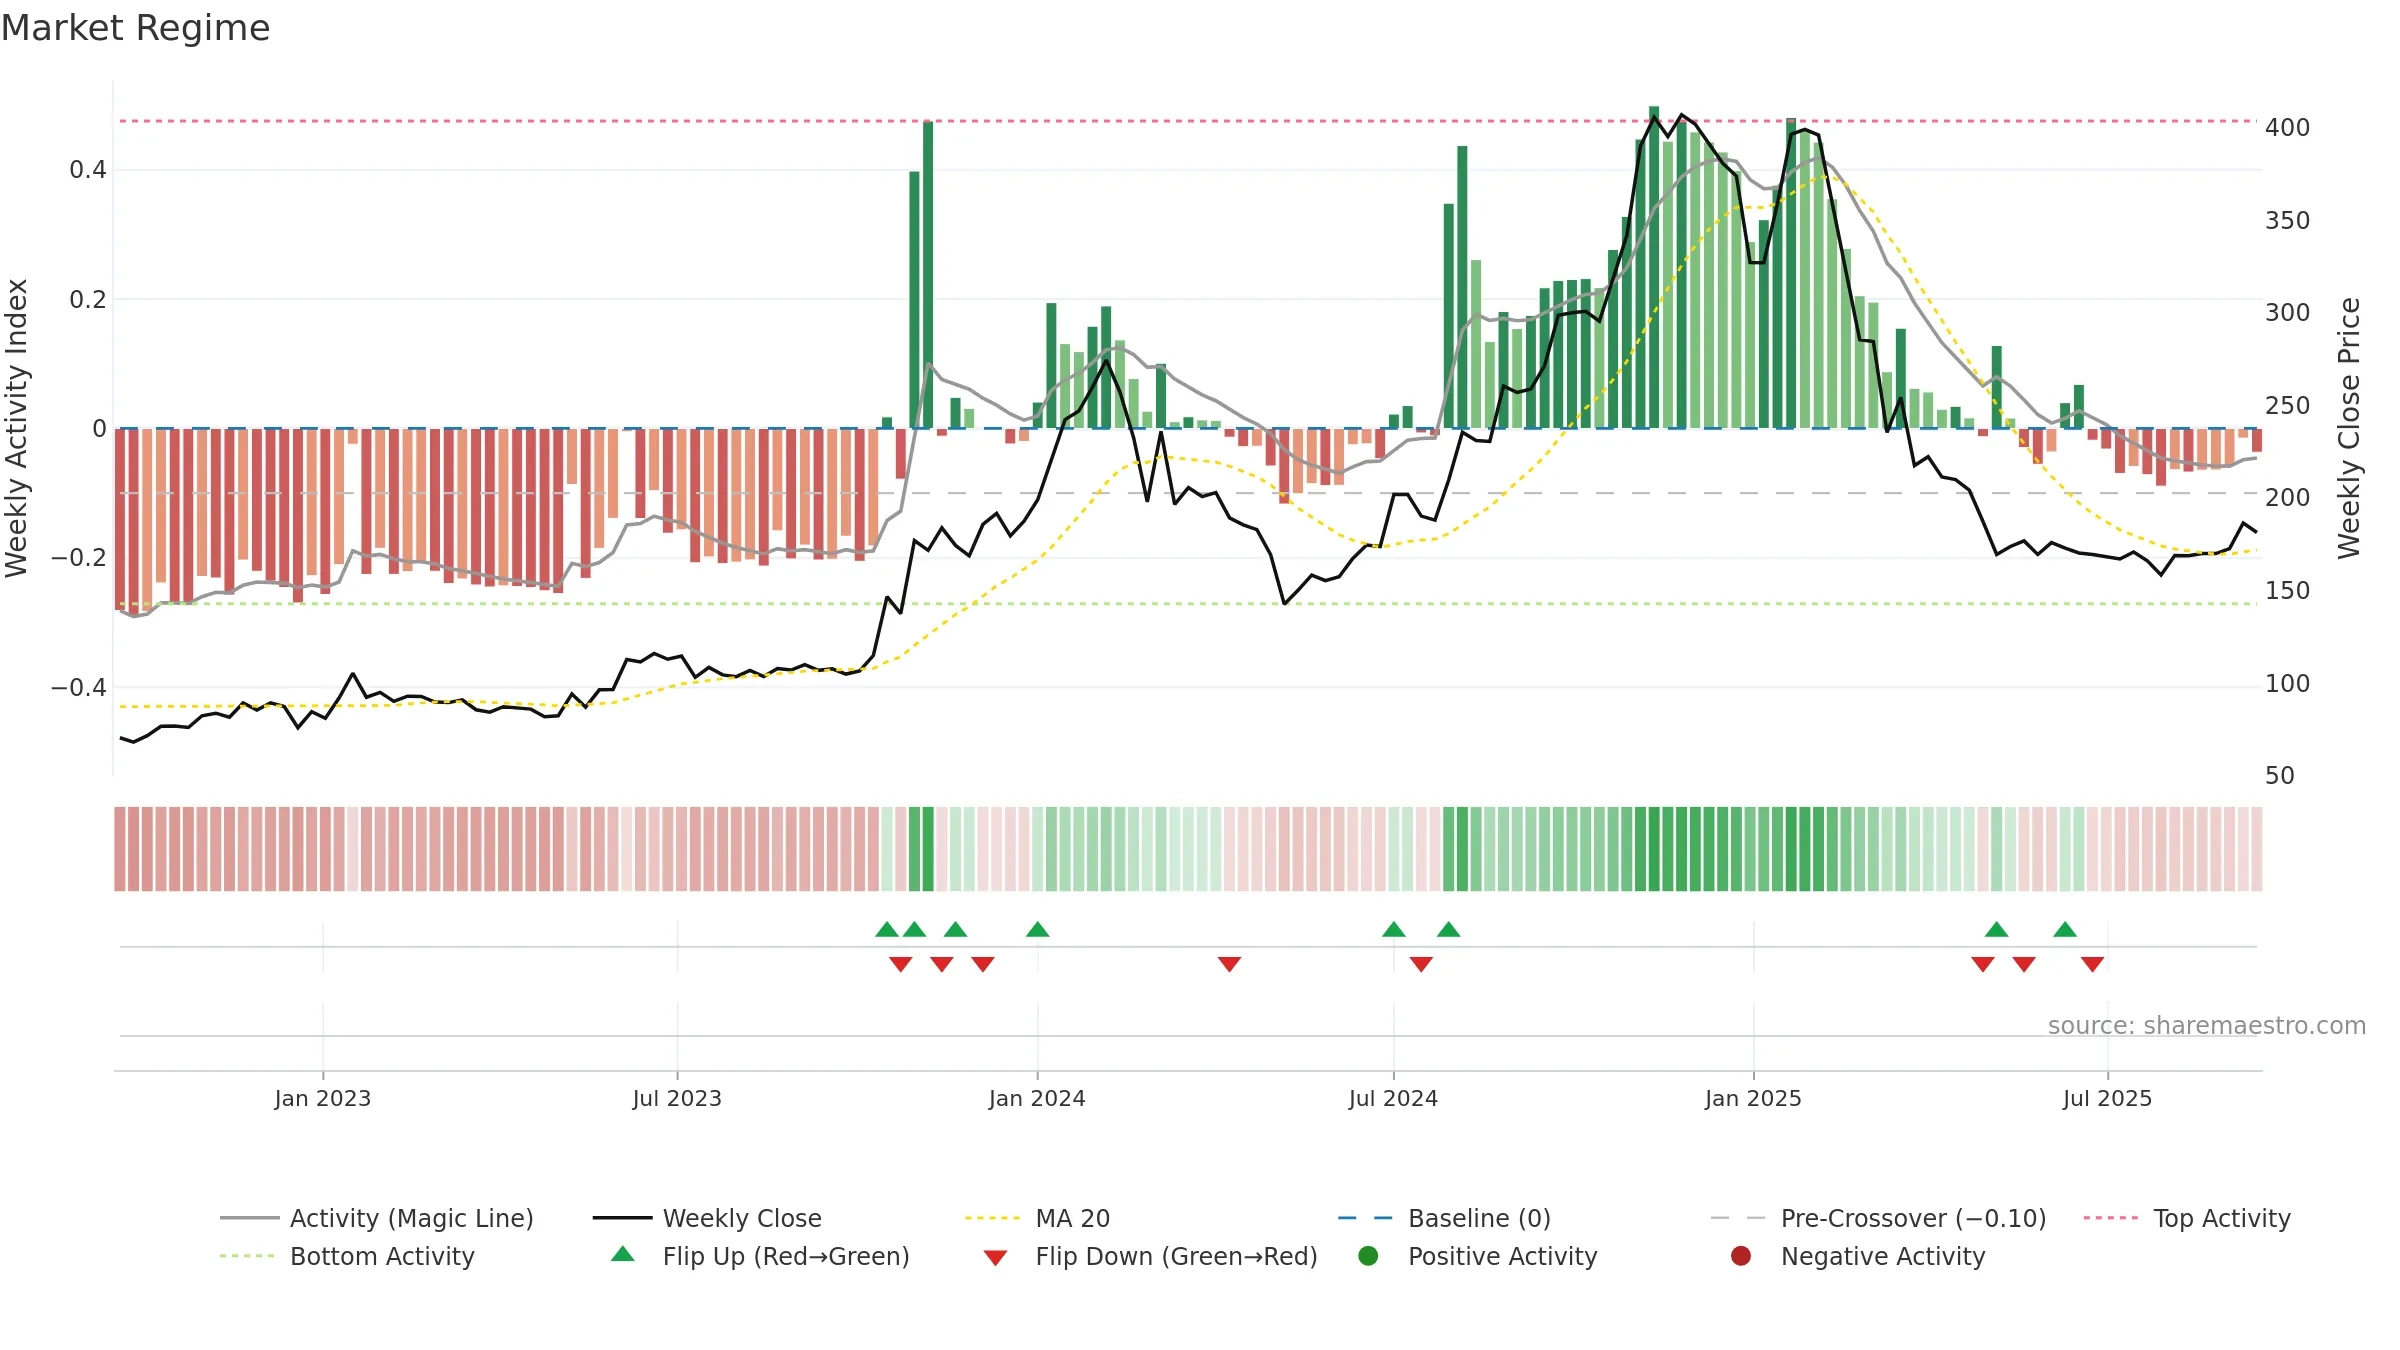
Task: Click the flip-up marker just after Jan 2024
Action: coord(1037,930)
